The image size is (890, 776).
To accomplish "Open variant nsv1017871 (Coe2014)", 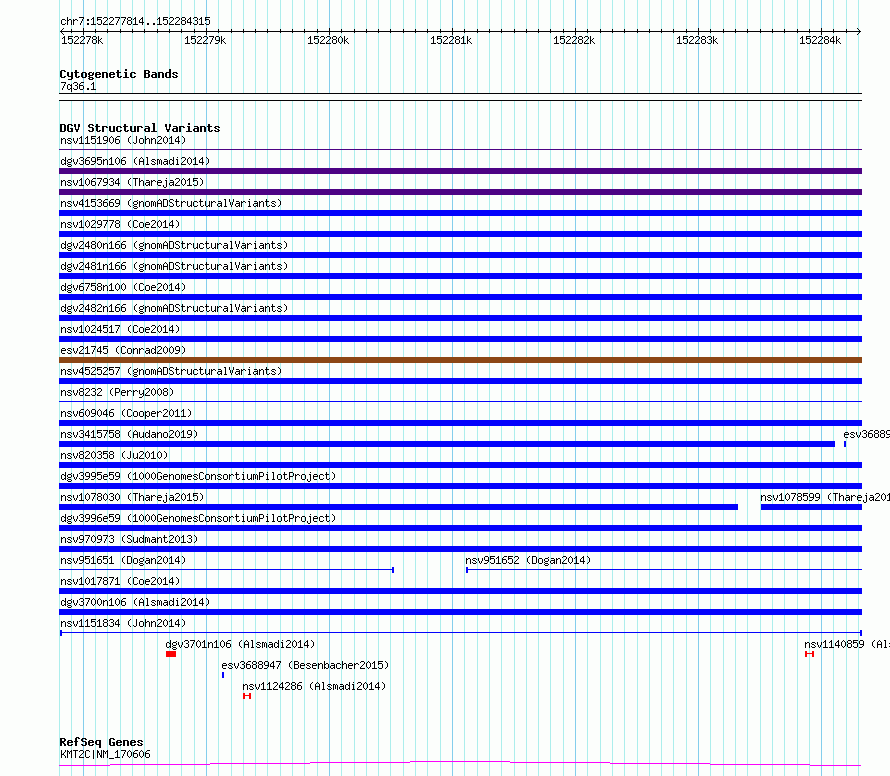I will (120, 581).
